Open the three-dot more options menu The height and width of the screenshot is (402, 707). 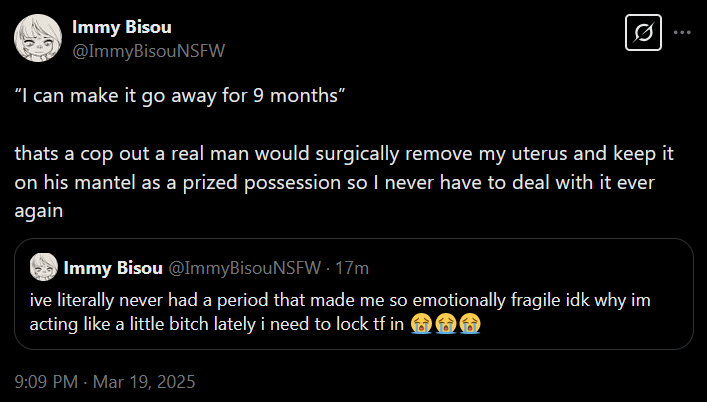point(683,33)
